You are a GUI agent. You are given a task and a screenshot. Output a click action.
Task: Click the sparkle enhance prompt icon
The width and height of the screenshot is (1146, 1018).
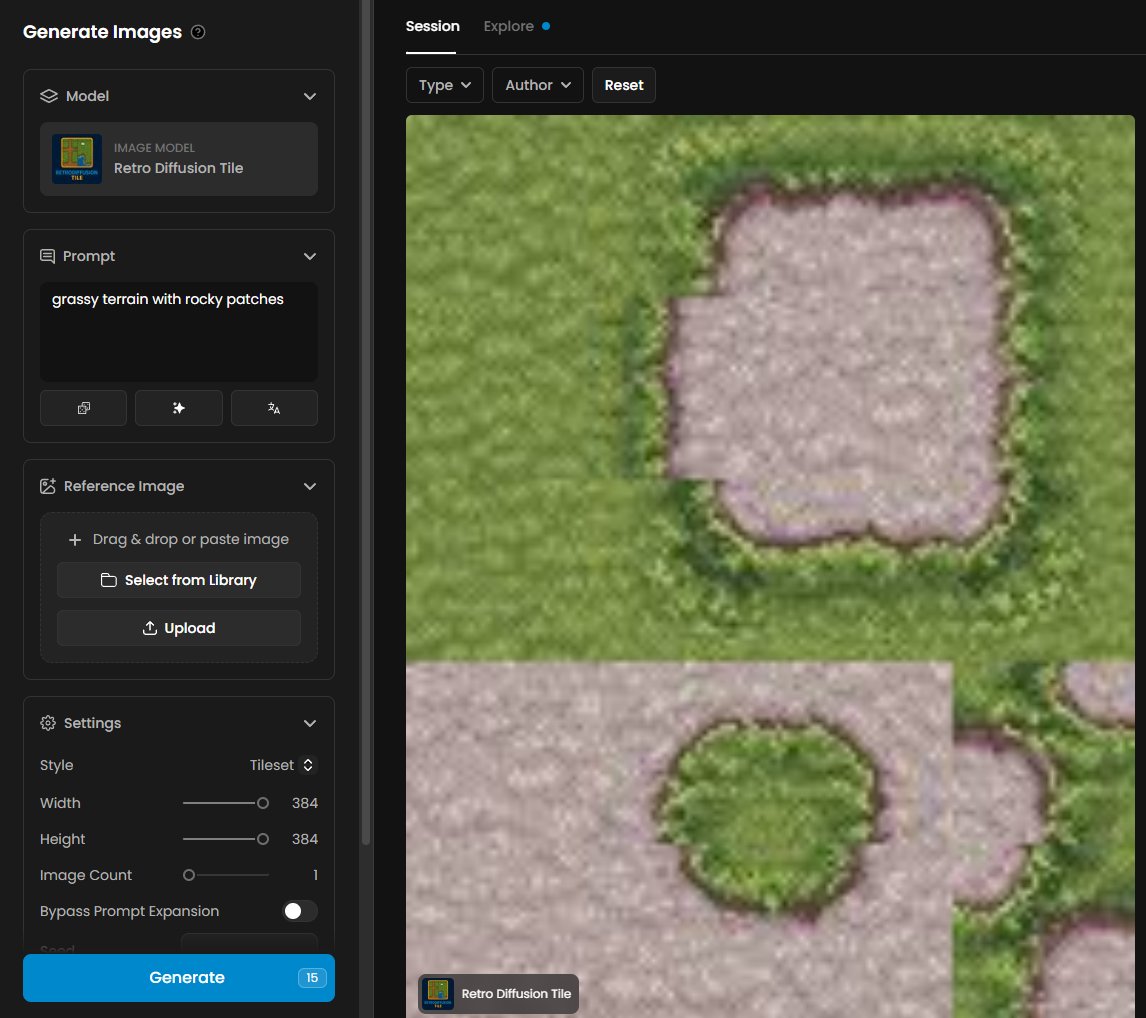click(179, 408)
